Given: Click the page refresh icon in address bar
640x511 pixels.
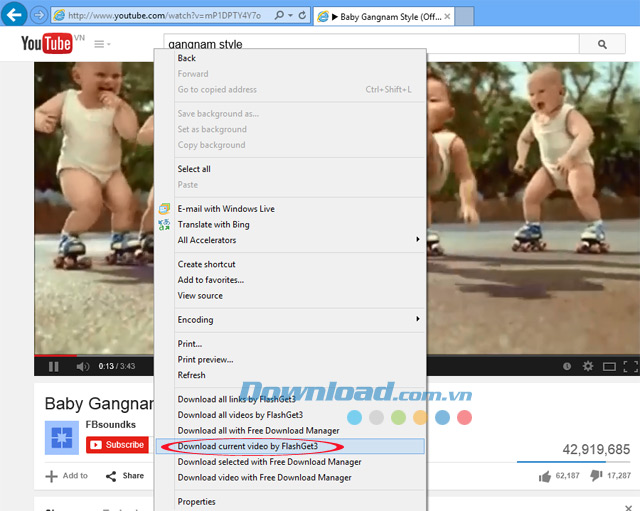Looking at the screenshot, I should (x=302, y=16).
